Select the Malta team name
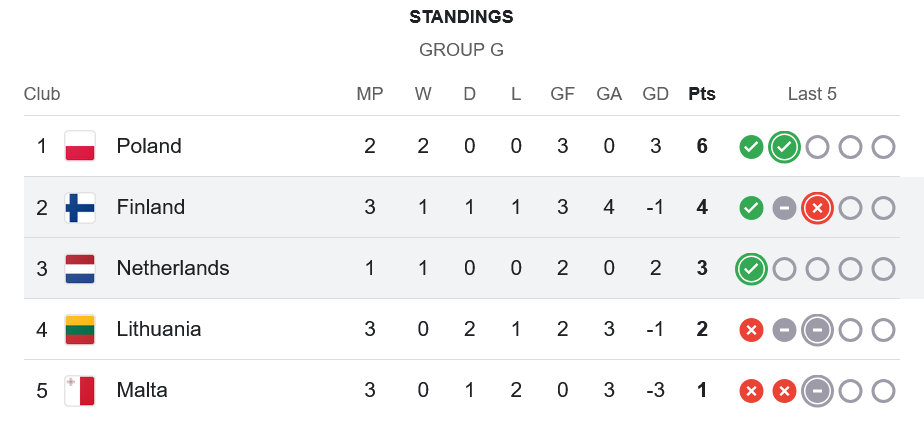This screenshot has height=438, width=924. click(x=143, y=390)
